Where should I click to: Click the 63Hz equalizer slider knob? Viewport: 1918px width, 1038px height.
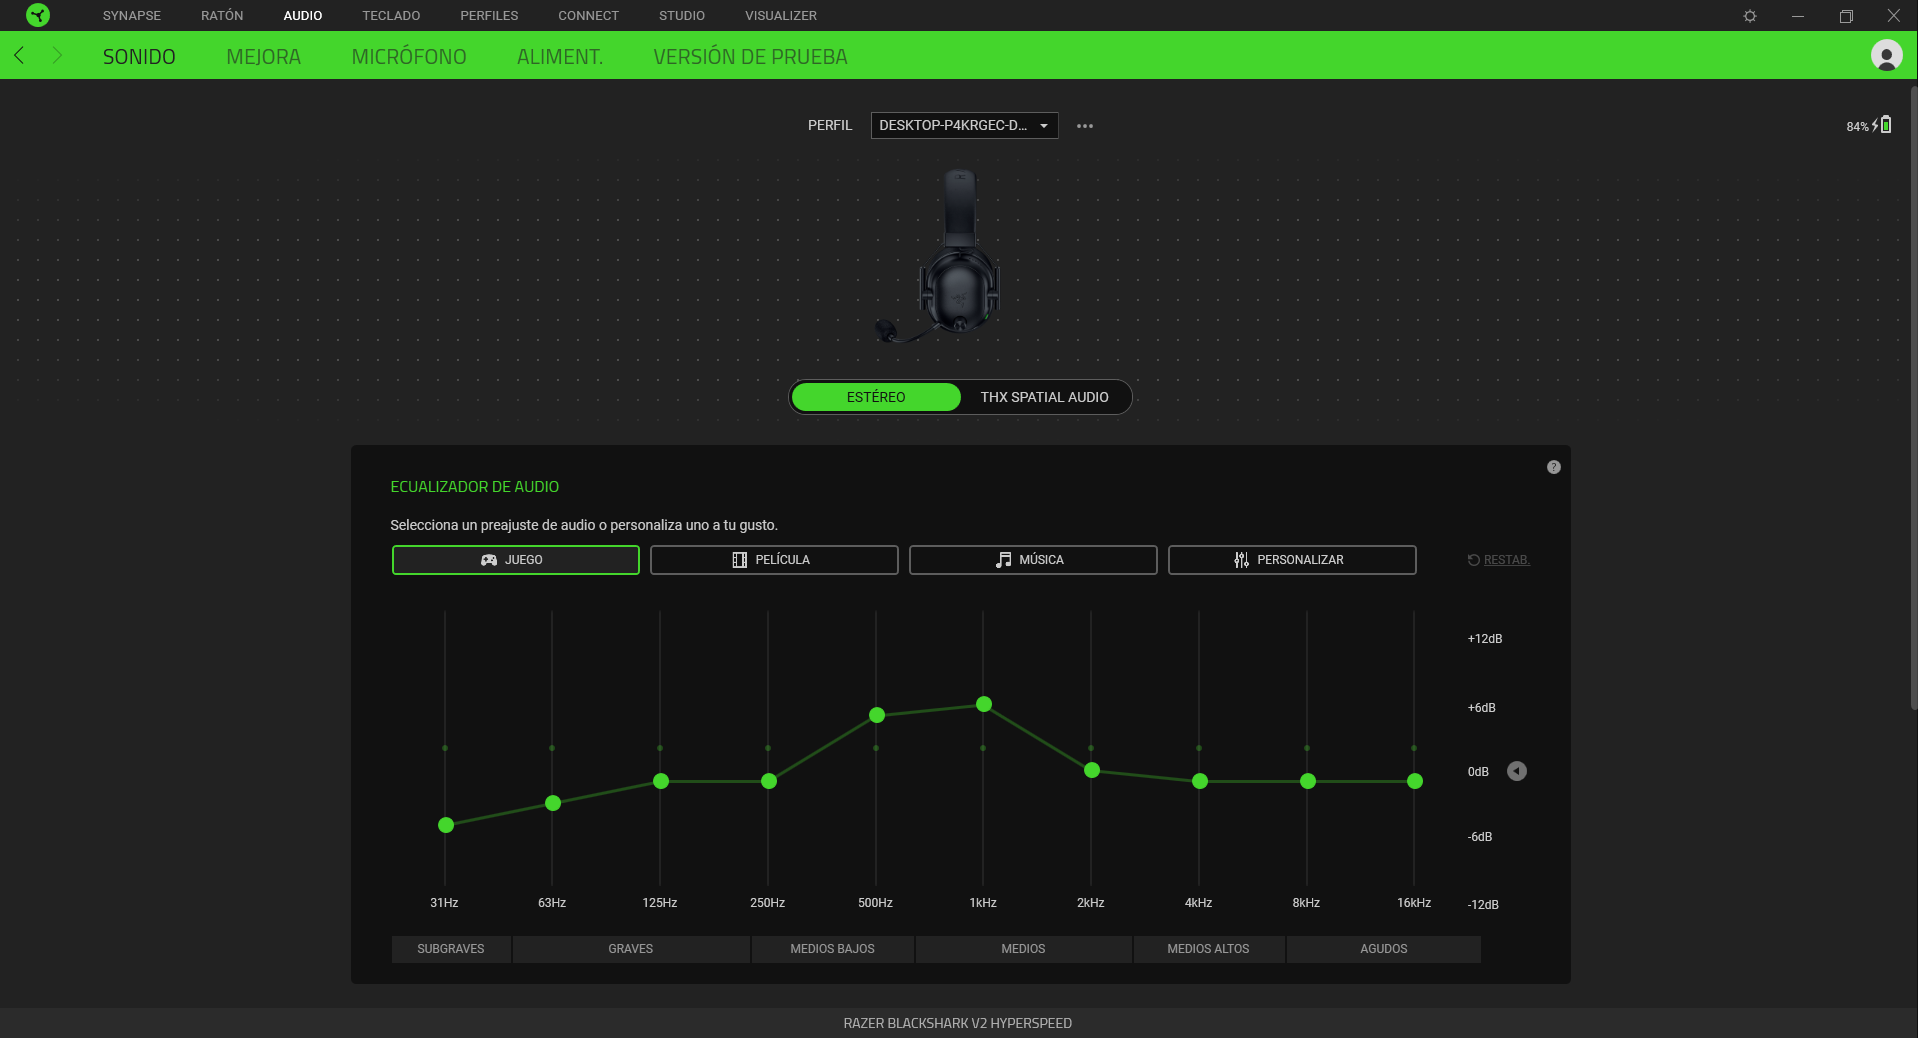click(553, 803)
